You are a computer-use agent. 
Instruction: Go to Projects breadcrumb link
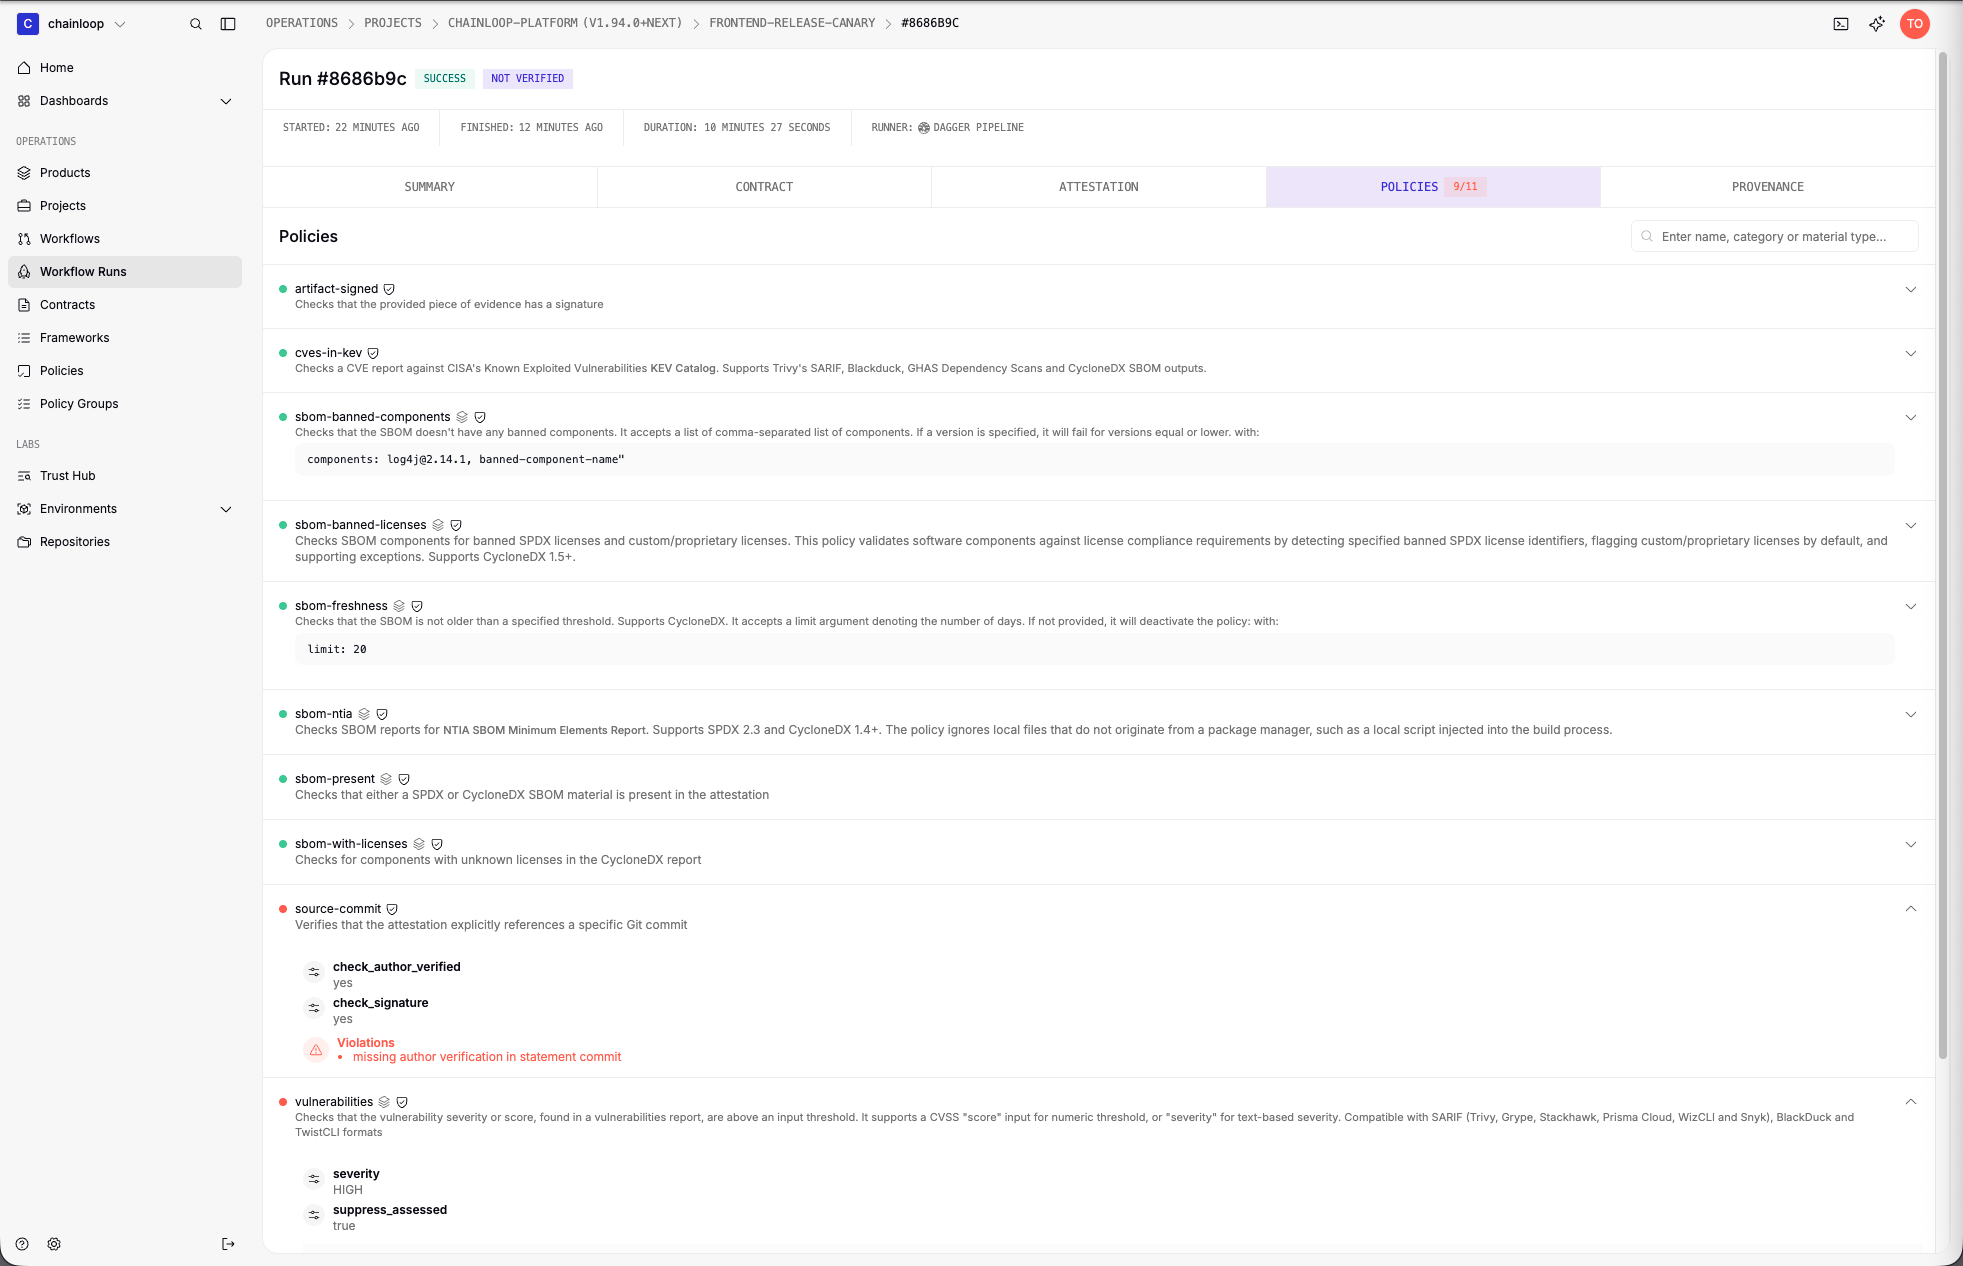[393, 23]
